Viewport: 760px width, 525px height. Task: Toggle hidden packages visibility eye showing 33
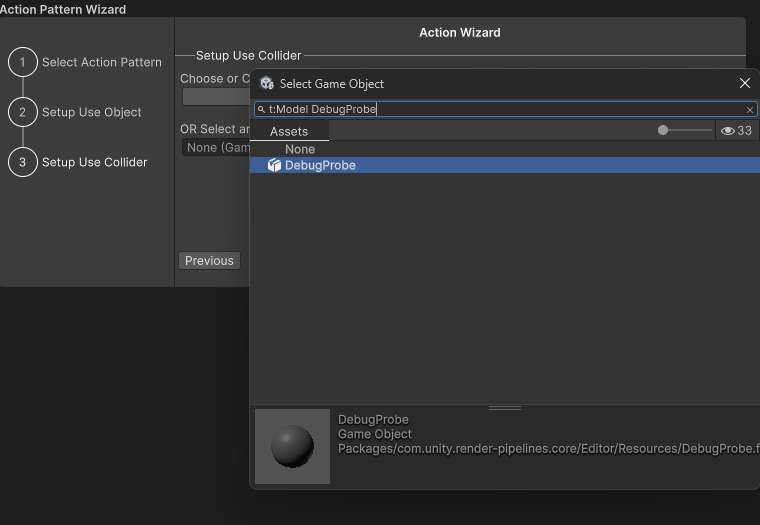pyautogui.click(x=736, y=130)
